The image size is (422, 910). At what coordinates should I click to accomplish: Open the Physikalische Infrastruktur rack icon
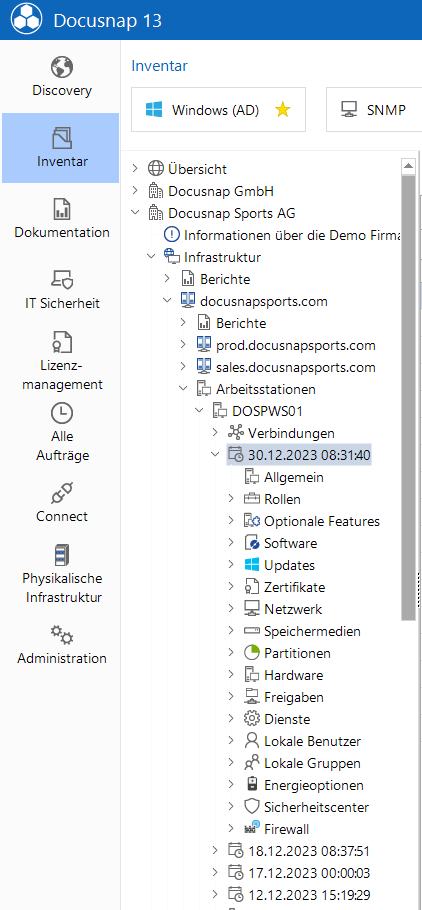click(x=62, y=555)
